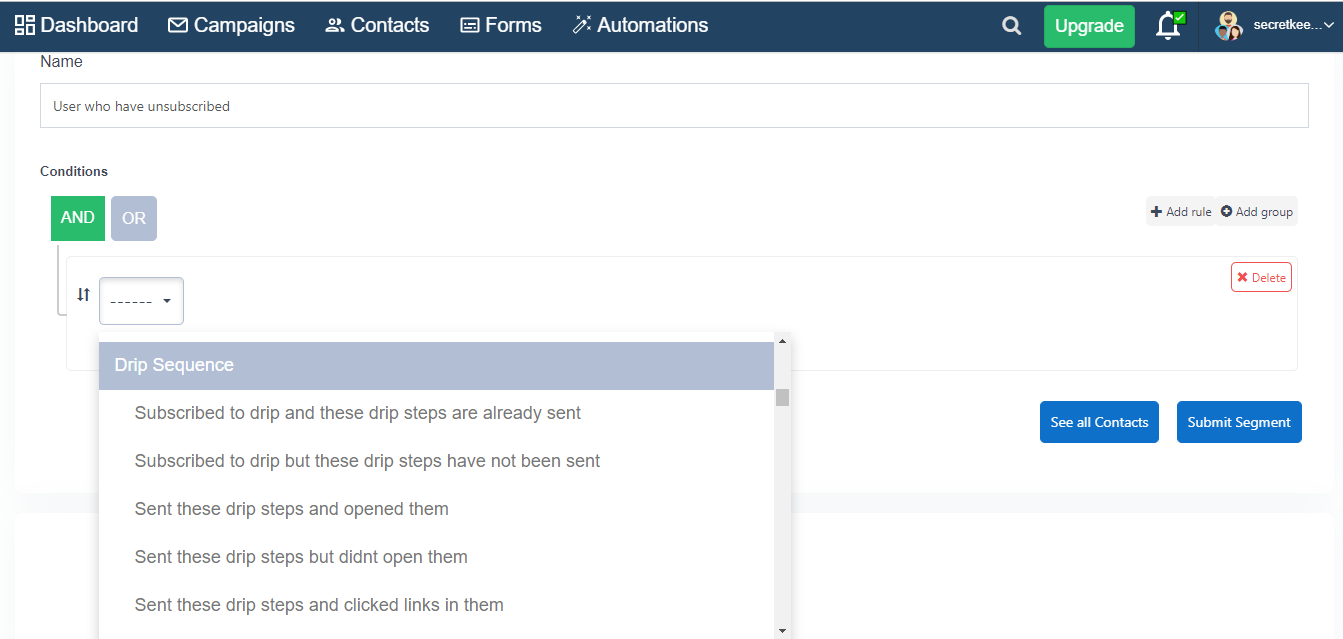Expand the account dropdown chevron
Image resolution: width=1343 pixels, height=639 pixels.
click(x=1329, y=26)
